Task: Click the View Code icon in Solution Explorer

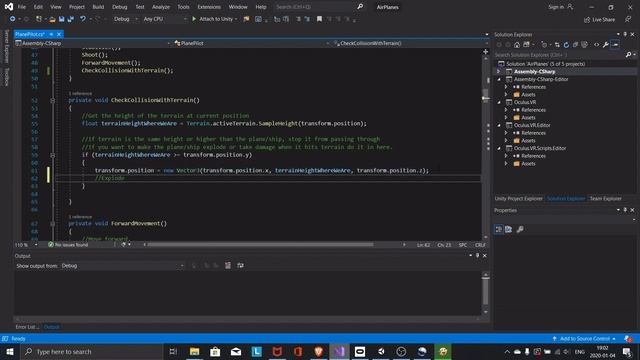Action: point(596,45)
